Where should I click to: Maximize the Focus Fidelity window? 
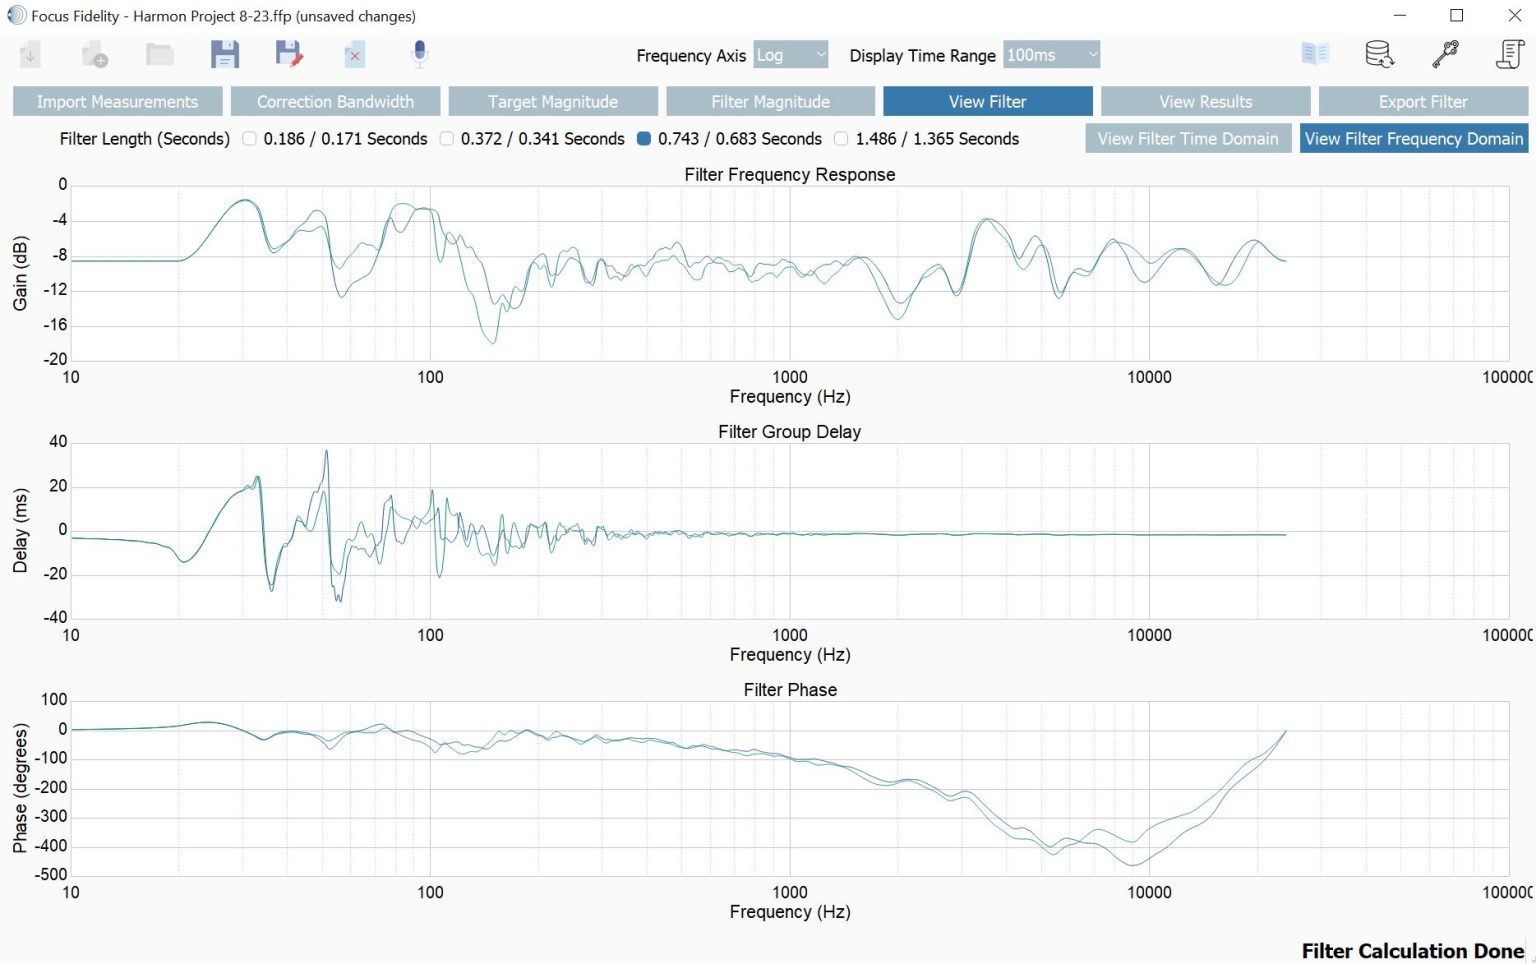coord(1457,15)
